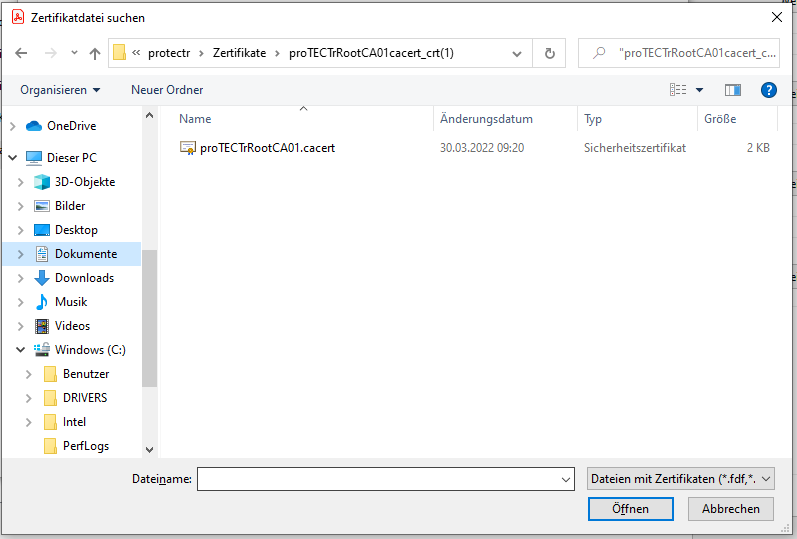This screenshot has height=539, width=797.
Task: Toggle the preview pane icon
Action: pos(733,90)
